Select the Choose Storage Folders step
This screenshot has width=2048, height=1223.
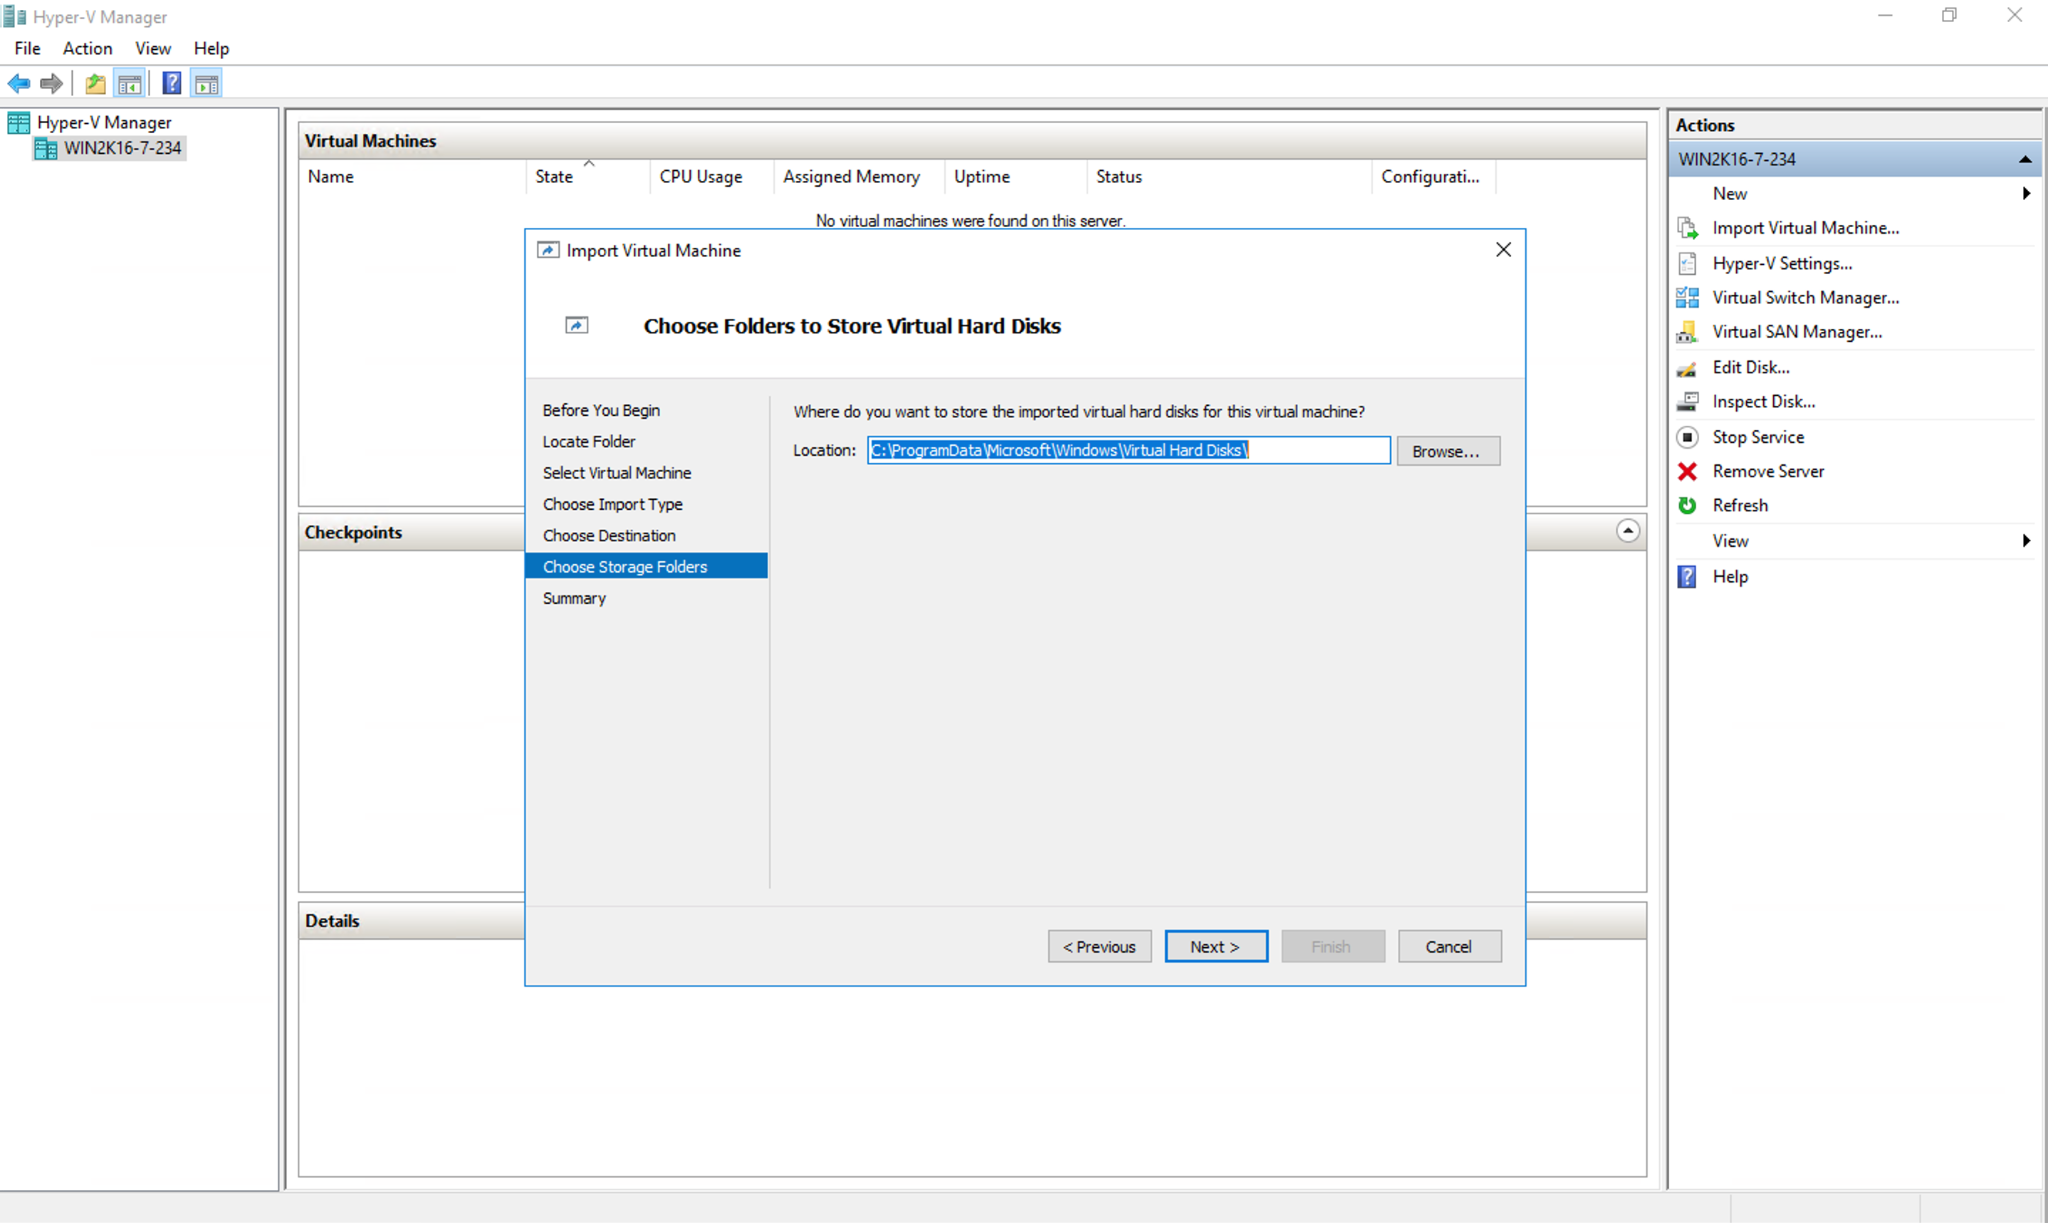[x=646, y=566]
